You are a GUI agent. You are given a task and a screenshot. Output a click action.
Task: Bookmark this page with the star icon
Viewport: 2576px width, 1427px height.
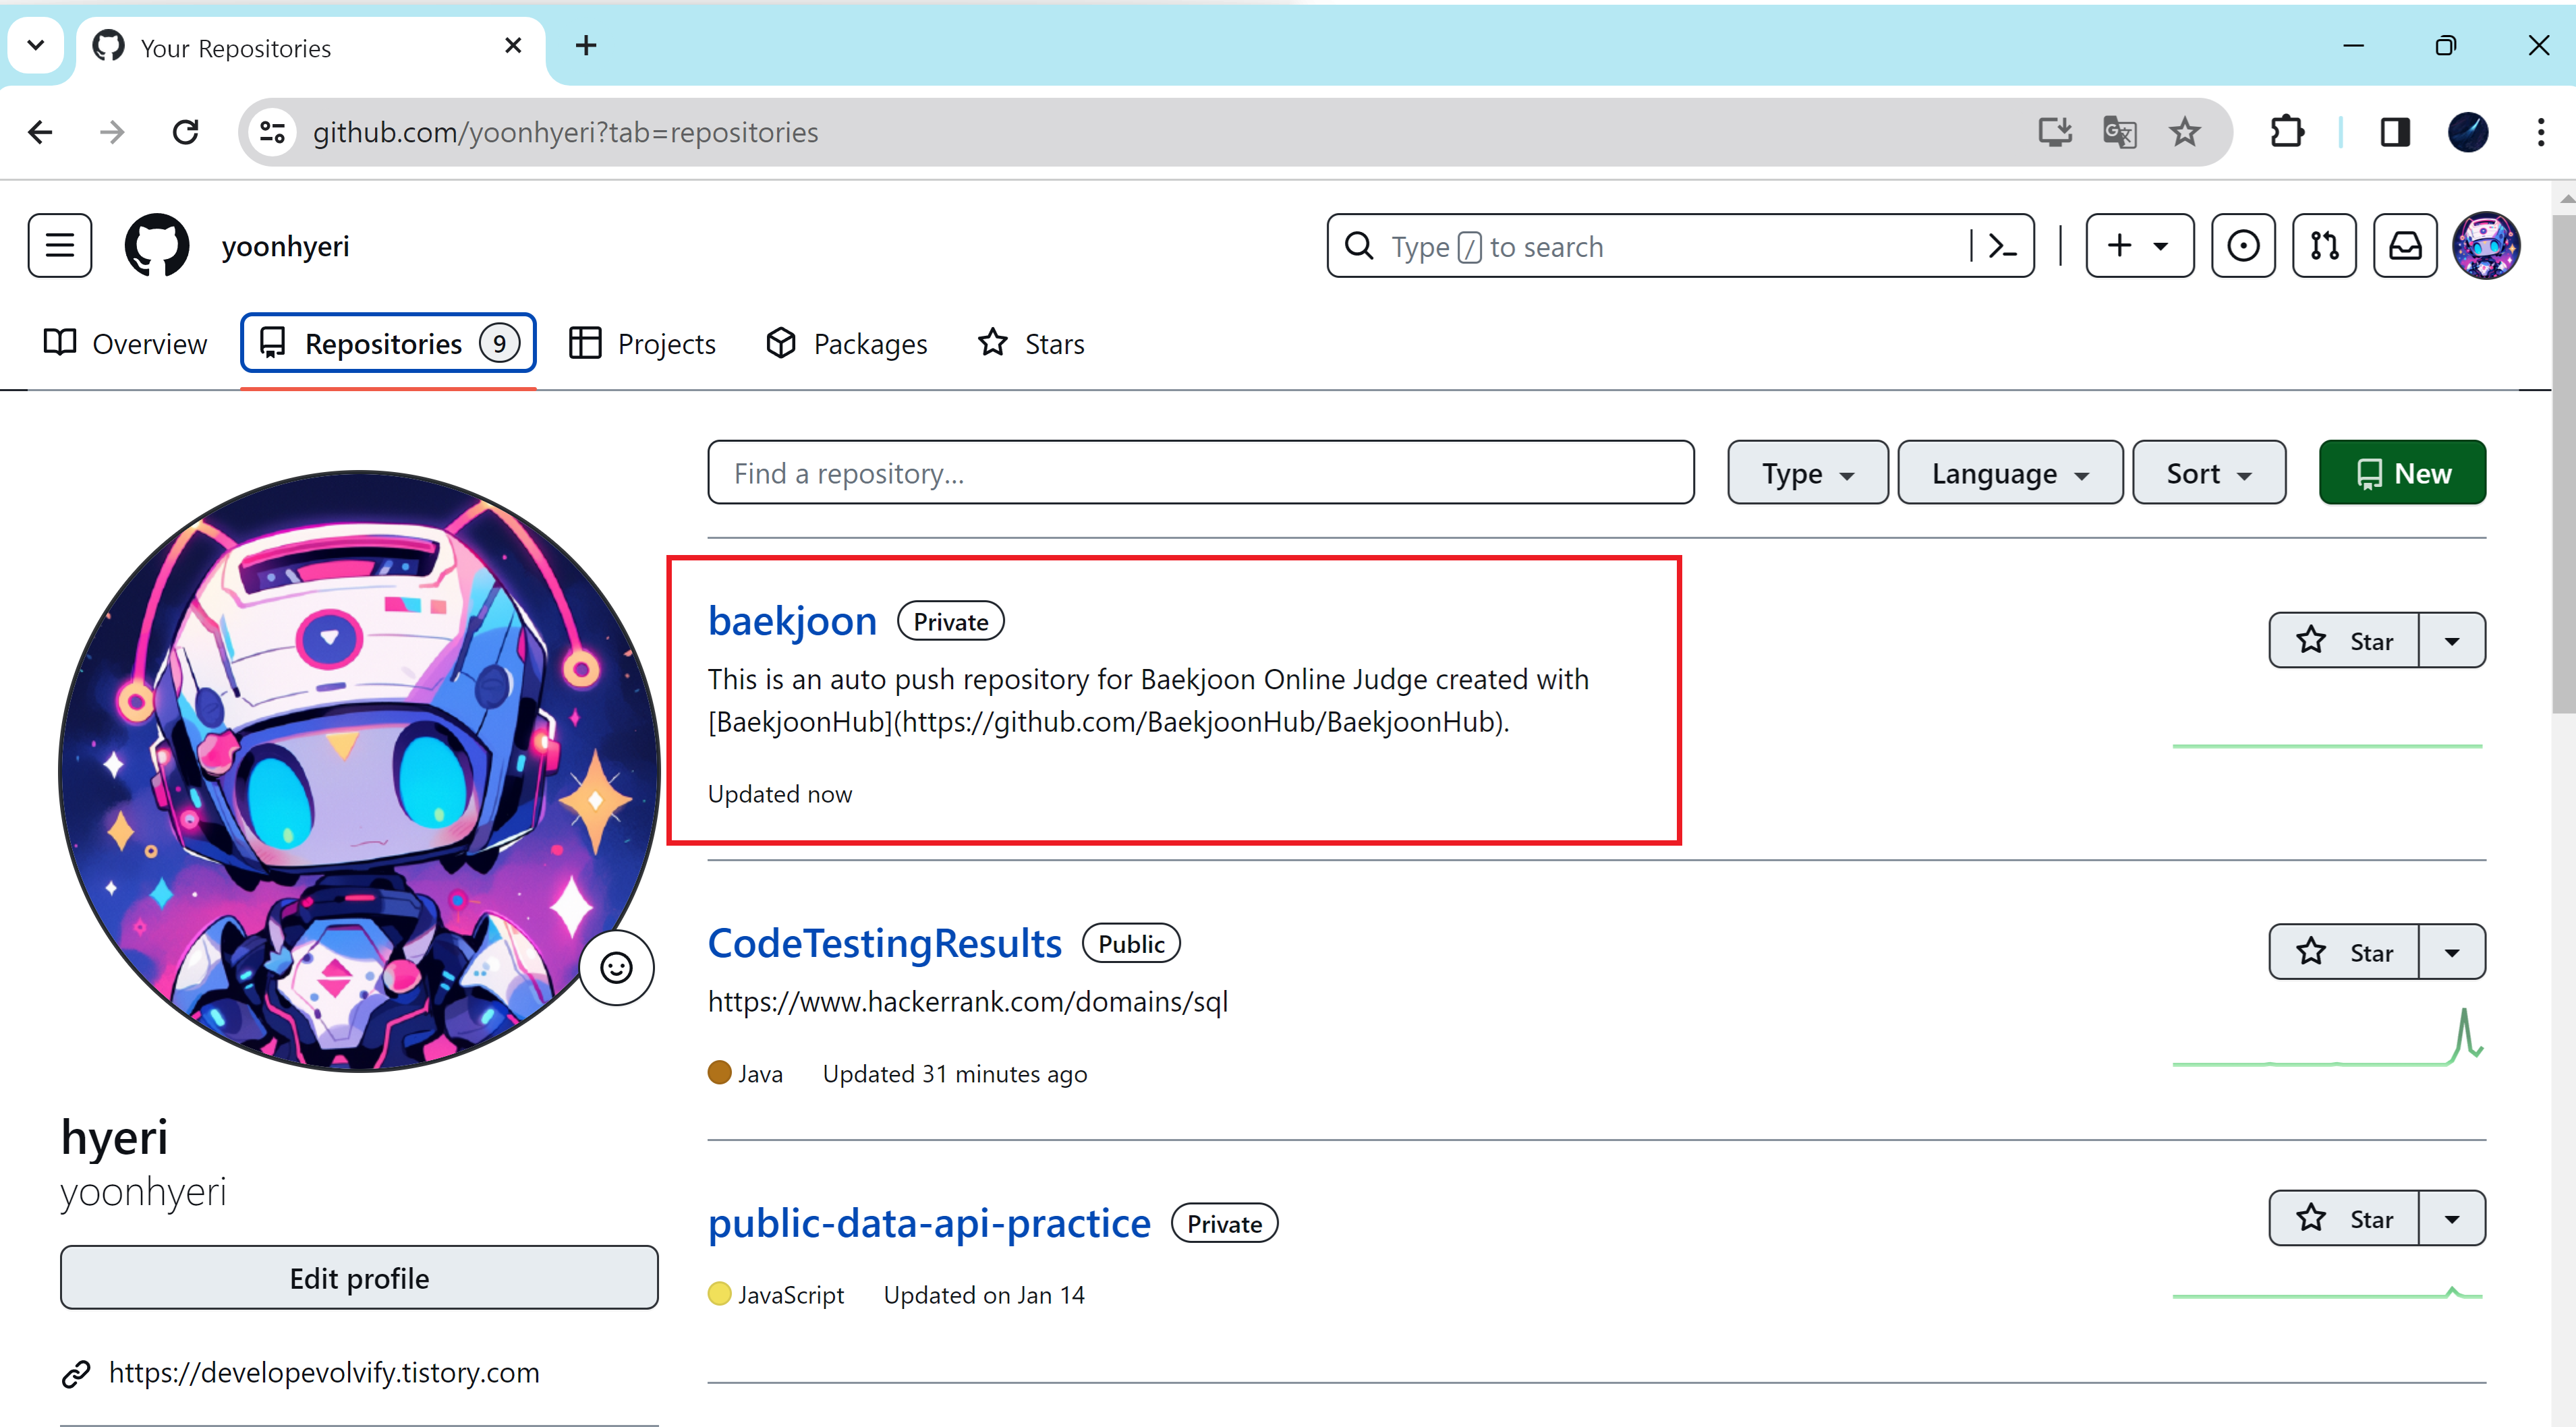pyautogui.click(x=2185, y=132)
